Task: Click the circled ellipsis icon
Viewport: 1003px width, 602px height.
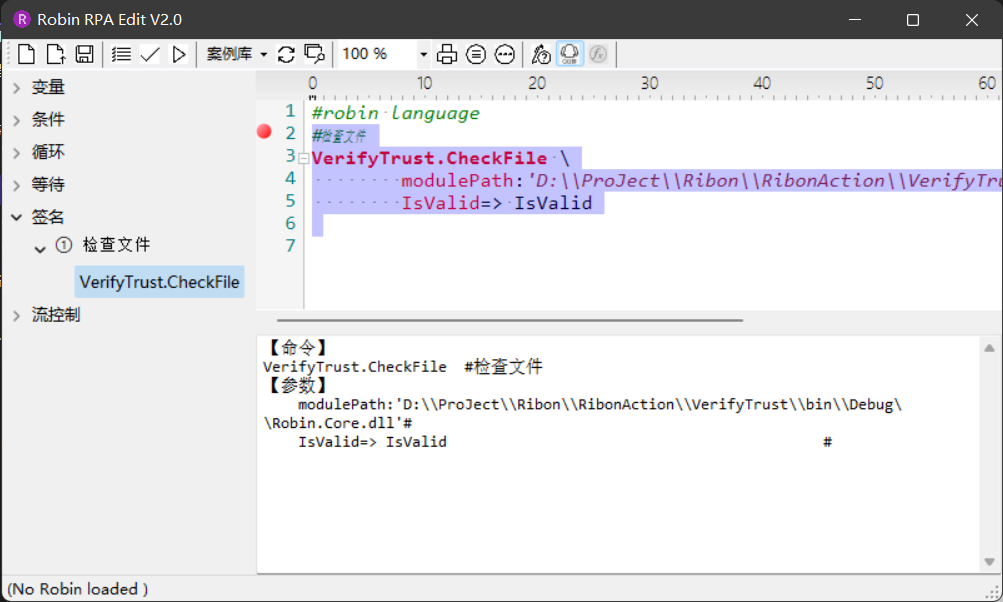Action: coord(505,54)
